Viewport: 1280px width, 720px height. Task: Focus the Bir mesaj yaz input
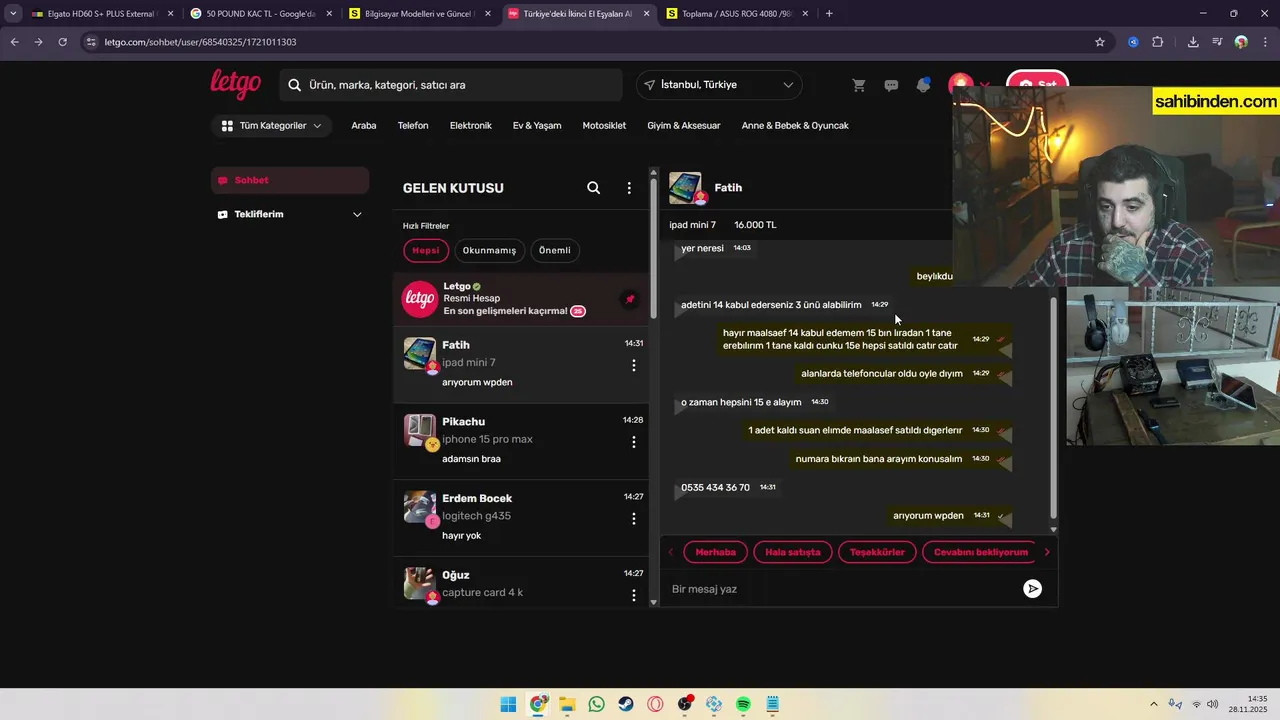coord(840,589)
